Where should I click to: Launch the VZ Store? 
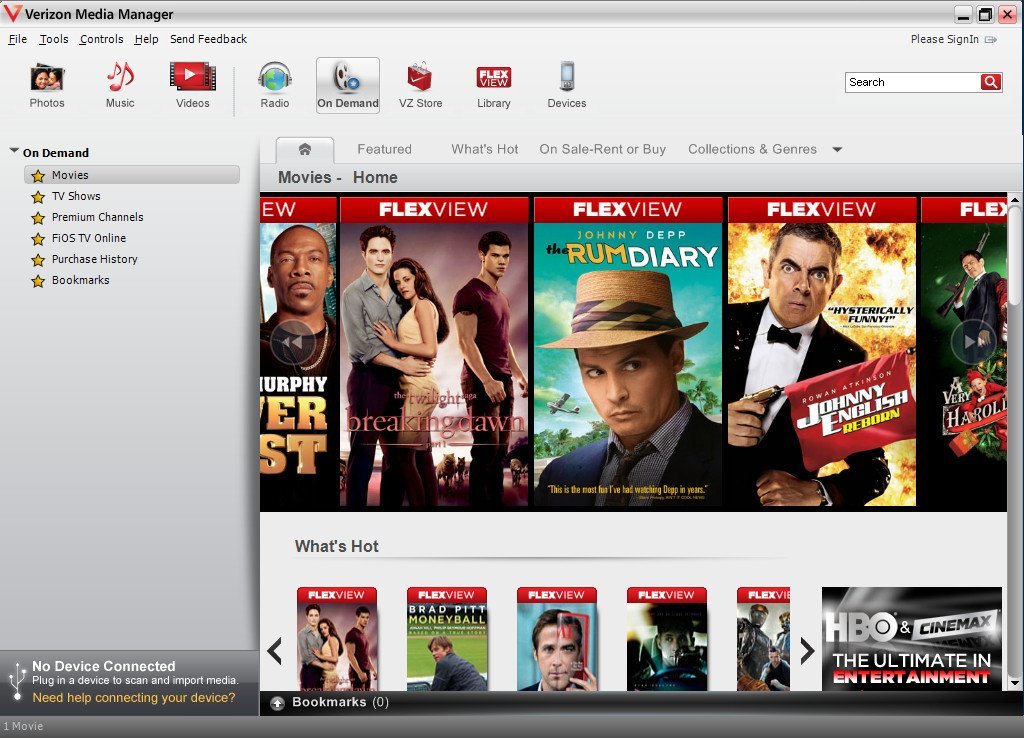[419, 84]
